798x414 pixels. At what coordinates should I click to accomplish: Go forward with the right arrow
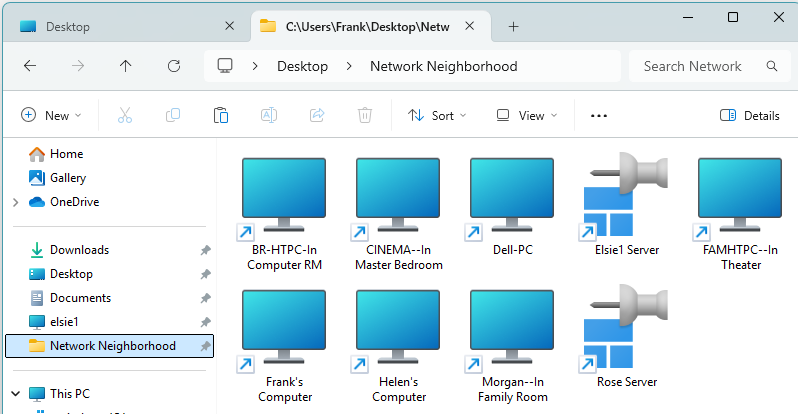(x=78, y=66)
